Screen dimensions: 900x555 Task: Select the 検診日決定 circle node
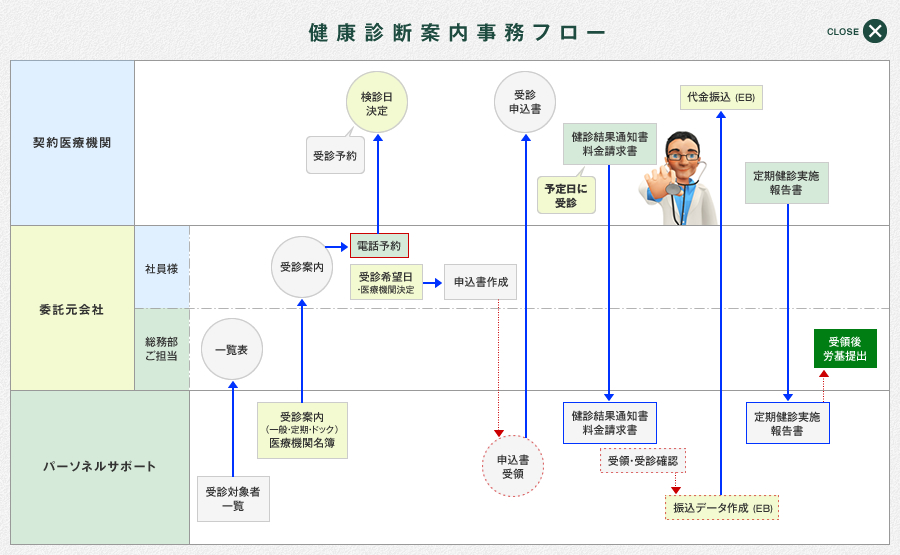pos(377,103)
